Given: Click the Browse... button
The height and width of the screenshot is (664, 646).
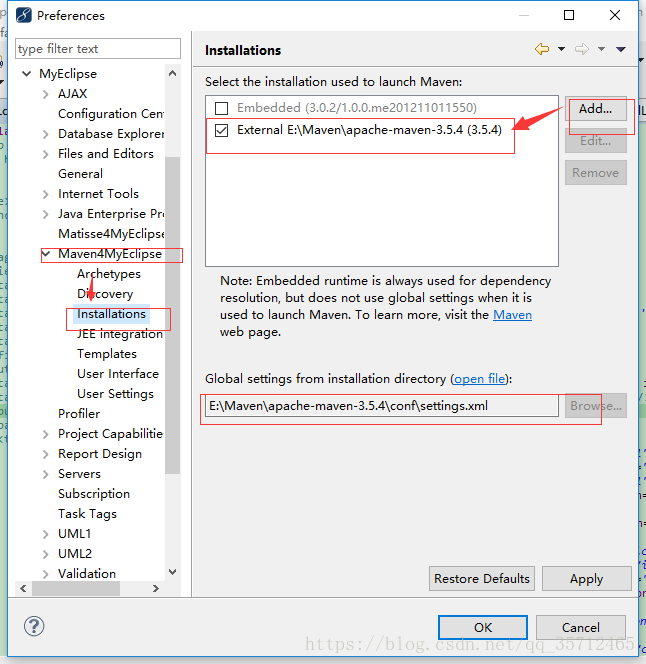Looking at the screenshot, I should [x=596, y=406].
